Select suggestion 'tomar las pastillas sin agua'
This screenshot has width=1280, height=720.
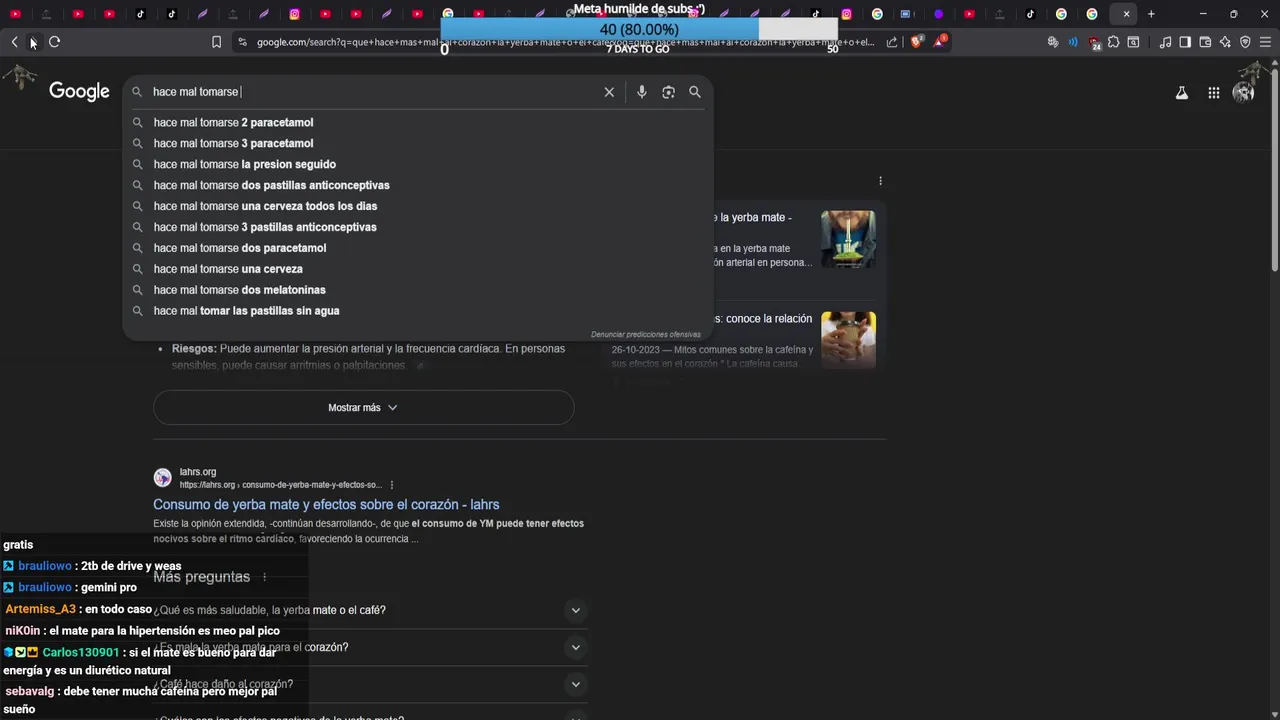pos(417,311)
